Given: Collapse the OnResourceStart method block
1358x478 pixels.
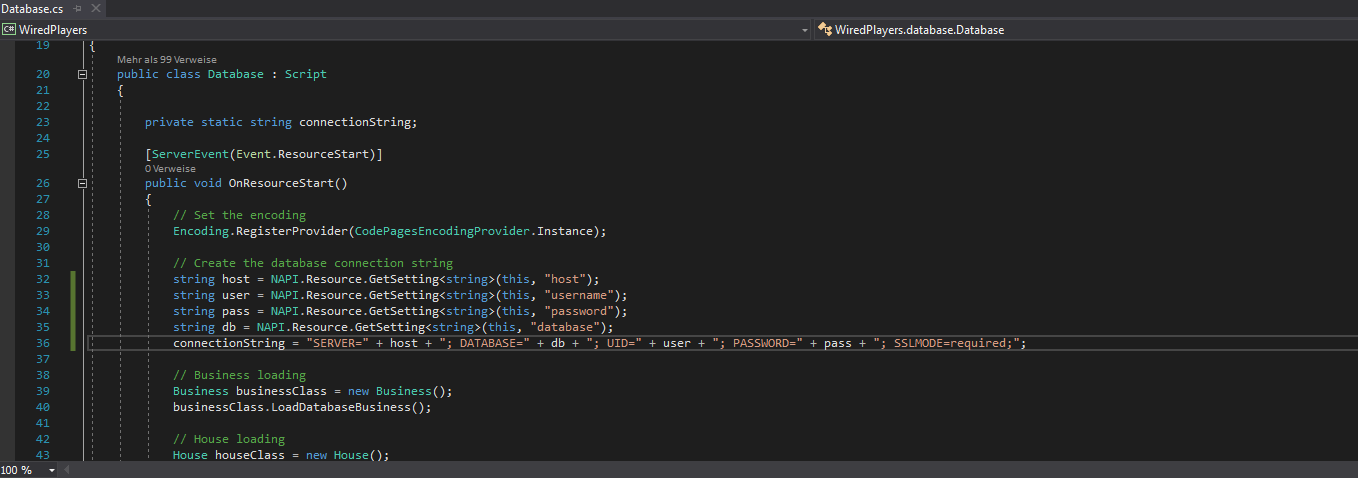Looking at the screenshot, I should click(x=83, y=184).
